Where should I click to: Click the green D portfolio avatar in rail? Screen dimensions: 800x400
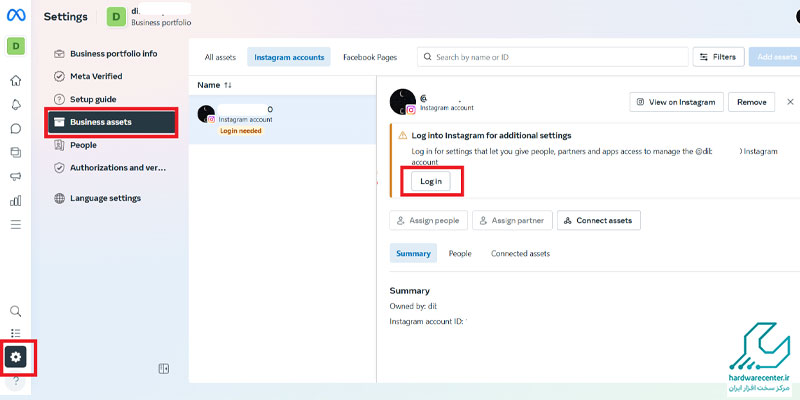[16, 46]
